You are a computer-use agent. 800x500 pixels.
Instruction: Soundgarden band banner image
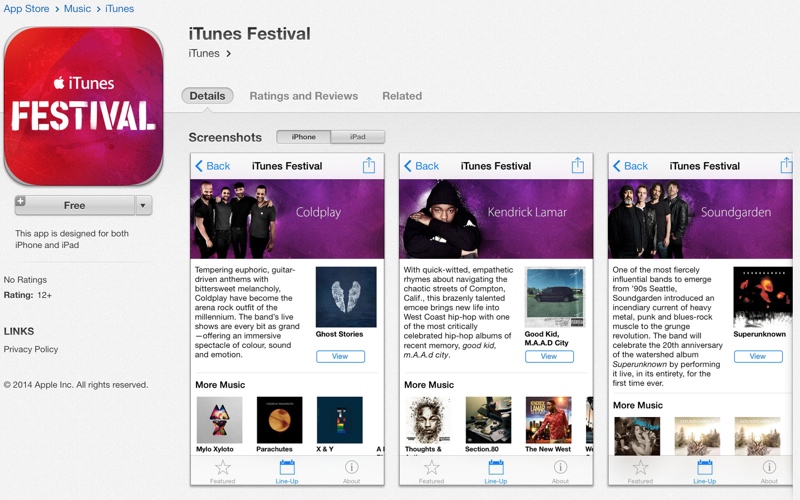[x=701, y=219]
